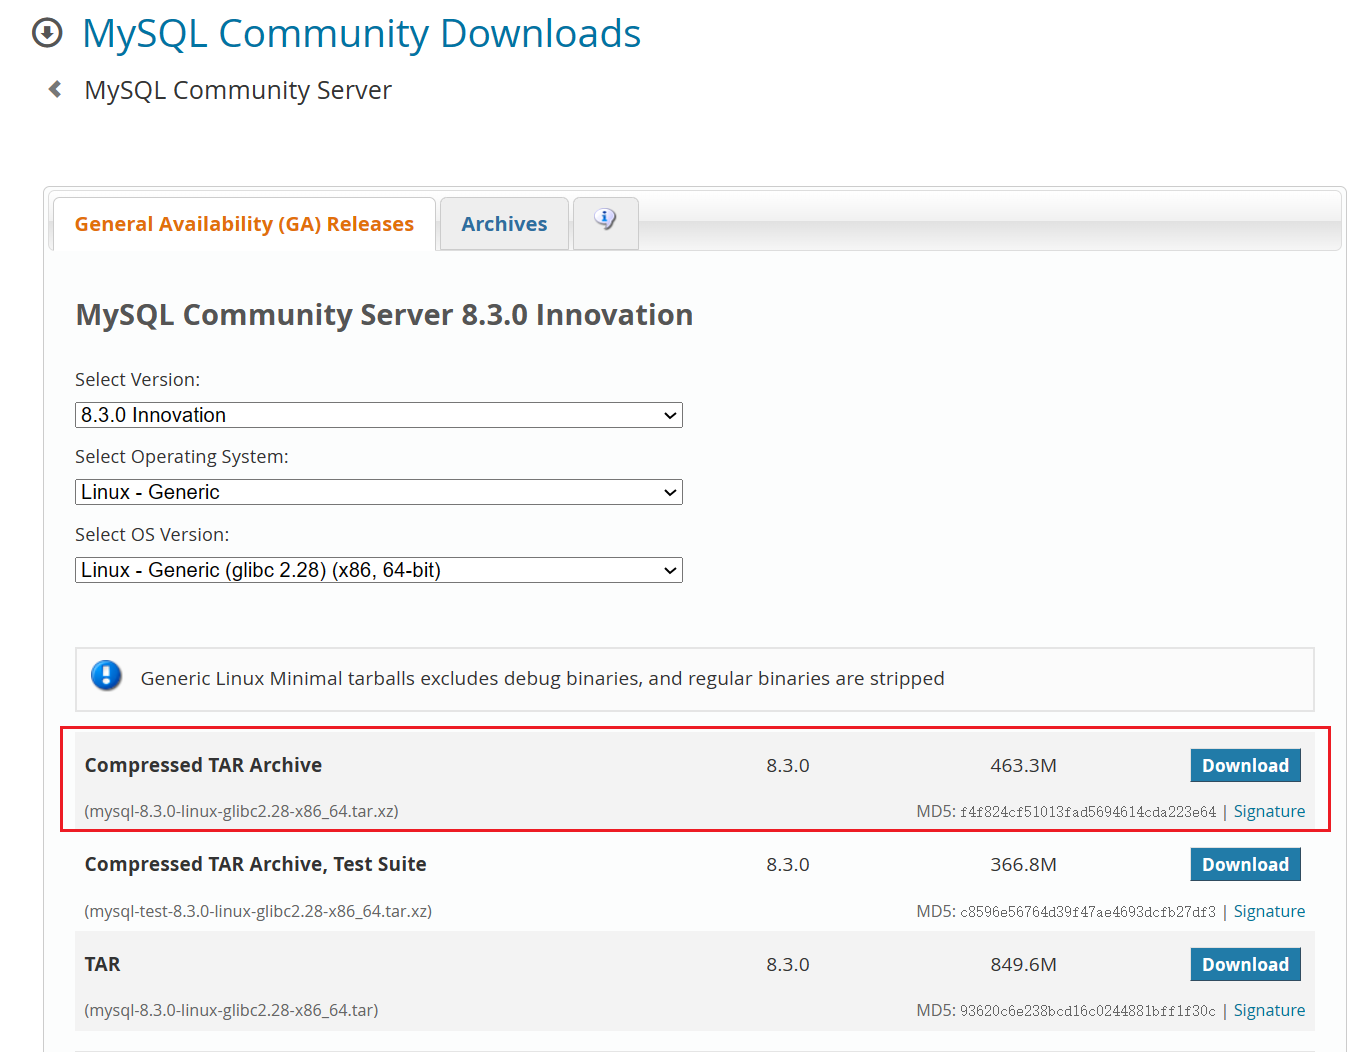The width and height of the screenshot is (1349, 1052).
Task: Click the Select Operating System label
Action: 181,456
